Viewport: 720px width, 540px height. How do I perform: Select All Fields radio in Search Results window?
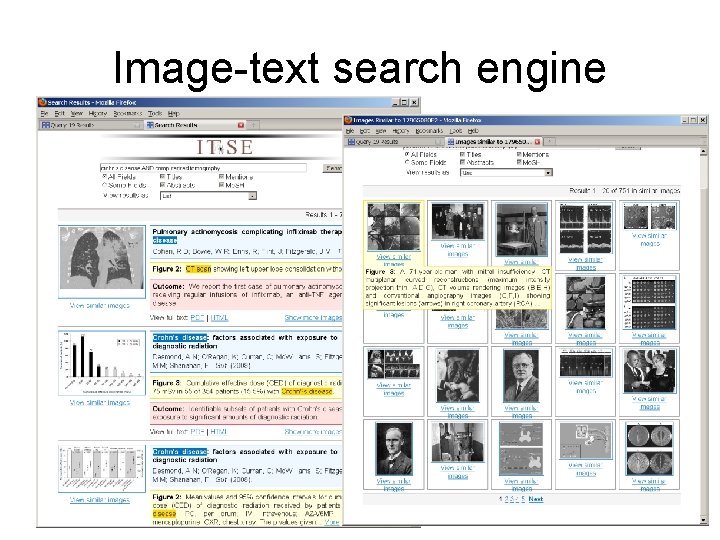click(104, 176)
